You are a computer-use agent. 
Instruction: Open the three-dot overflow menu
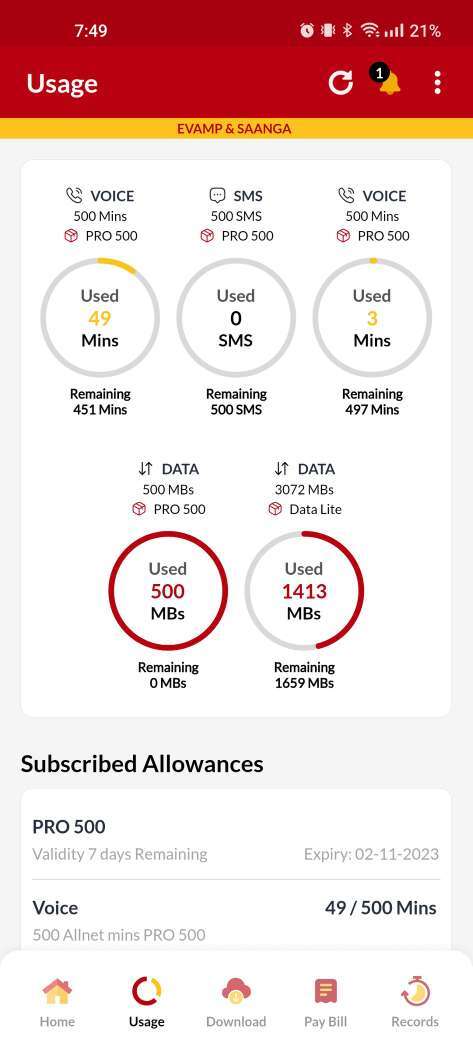(x=437, y=83)
